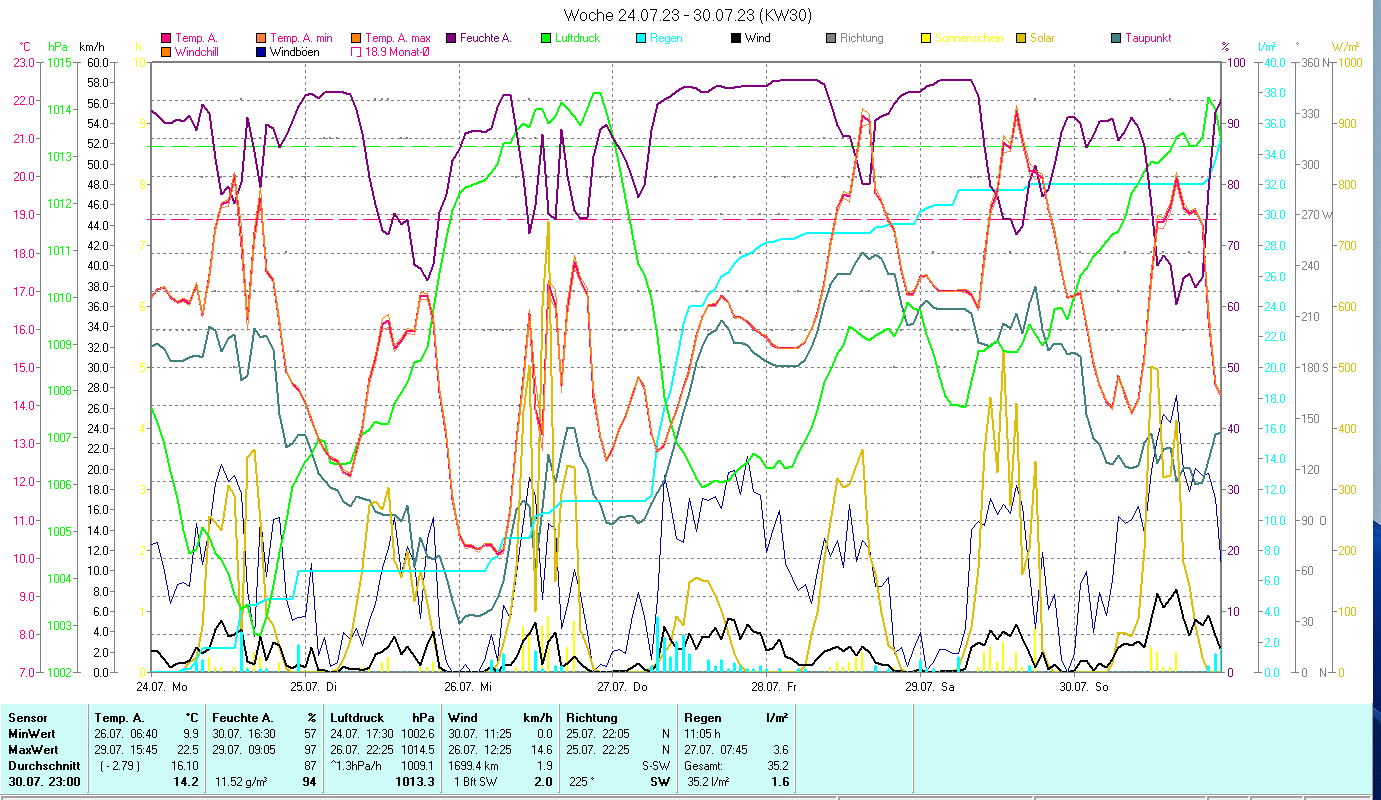1381x800 pixels.
Task: Click the 11.52 g/m³ absolute humidity value
Action: pos(239,782)
